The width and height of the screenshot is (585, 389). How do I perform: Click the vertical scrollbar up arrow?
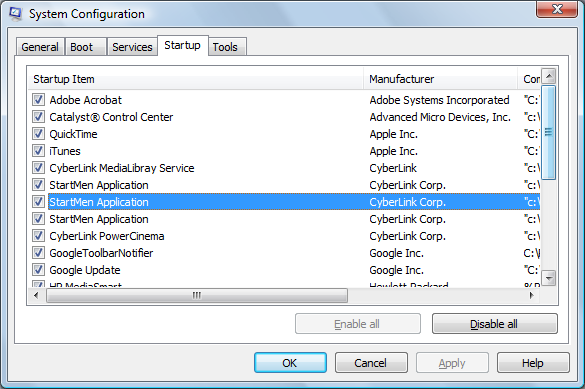click(548, 76)
